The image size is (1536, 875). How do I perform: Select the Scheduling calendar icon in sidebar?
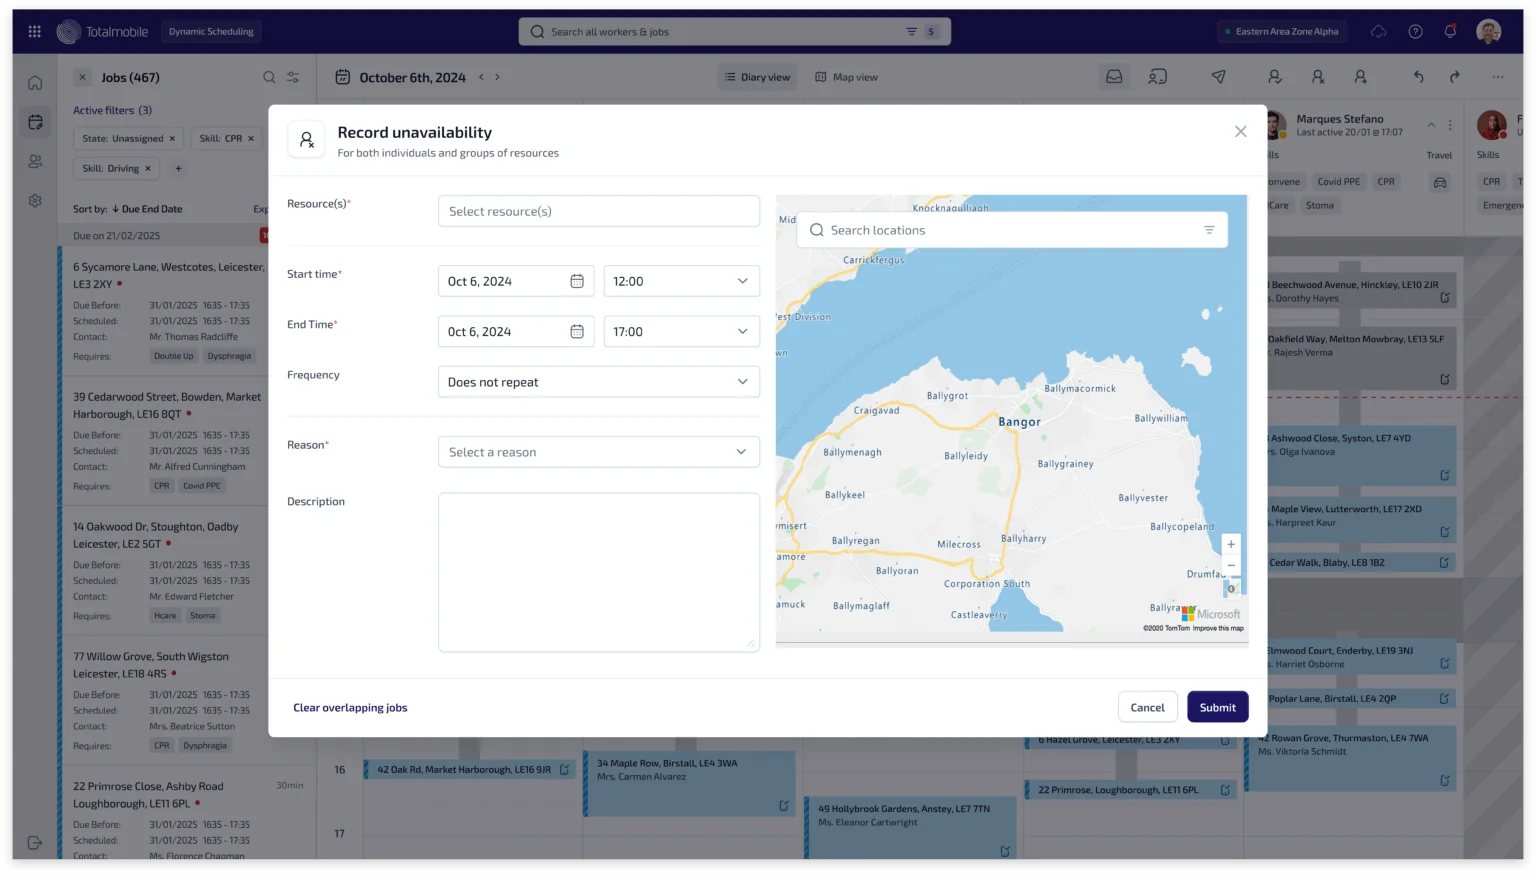pos(34,121)
